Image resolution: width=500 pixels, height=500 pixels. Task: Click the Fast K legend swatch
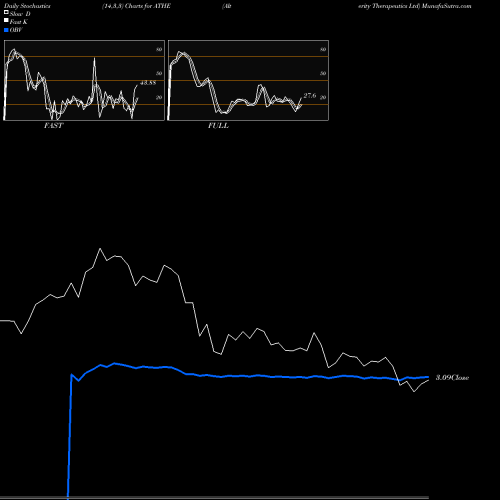point(6,20)
